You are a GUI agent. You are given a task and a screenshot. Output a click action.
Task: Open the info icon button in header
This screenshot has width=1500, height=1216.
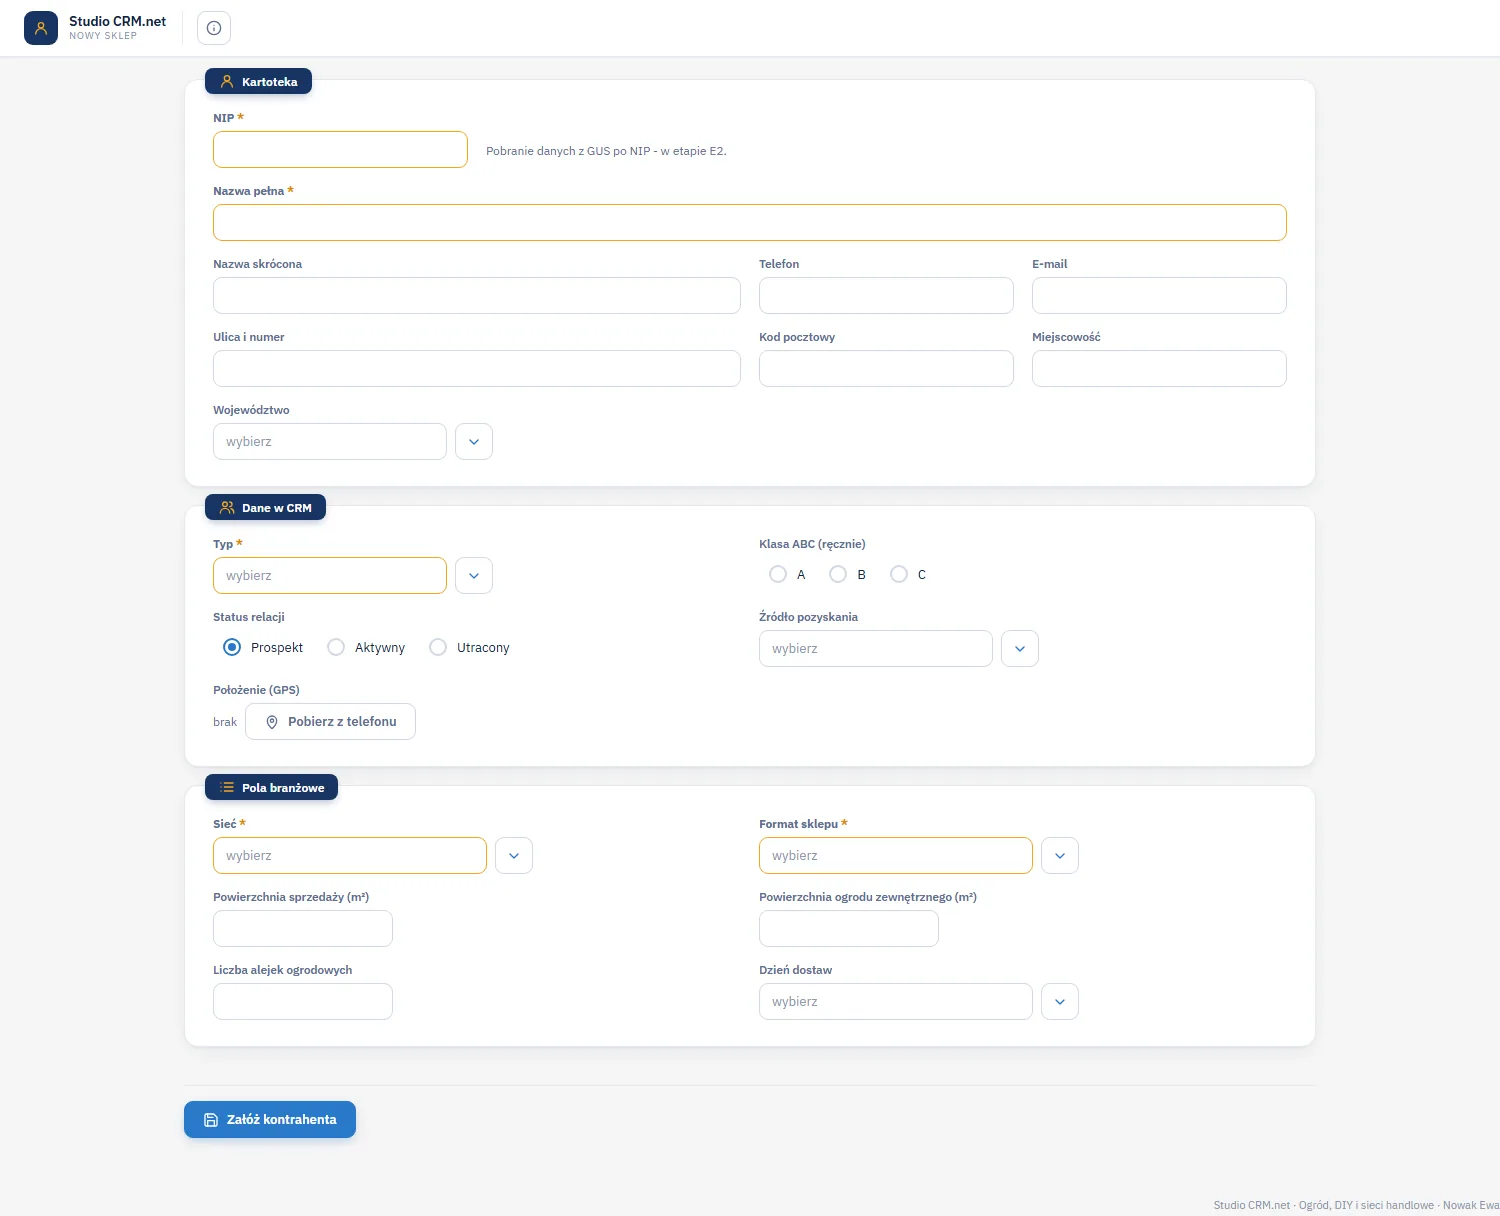214,28
